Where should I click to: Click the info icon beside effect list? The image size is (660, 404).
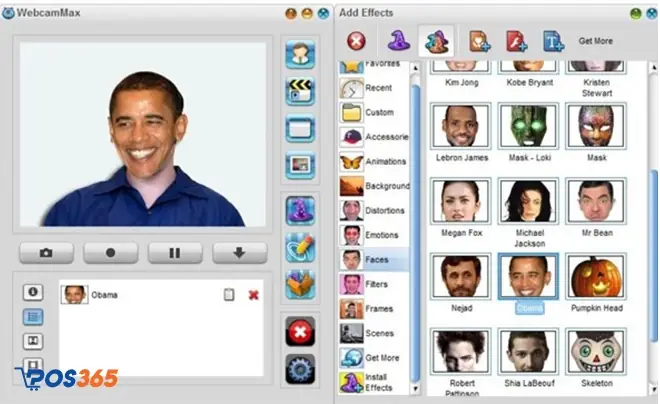pos(33,292)
